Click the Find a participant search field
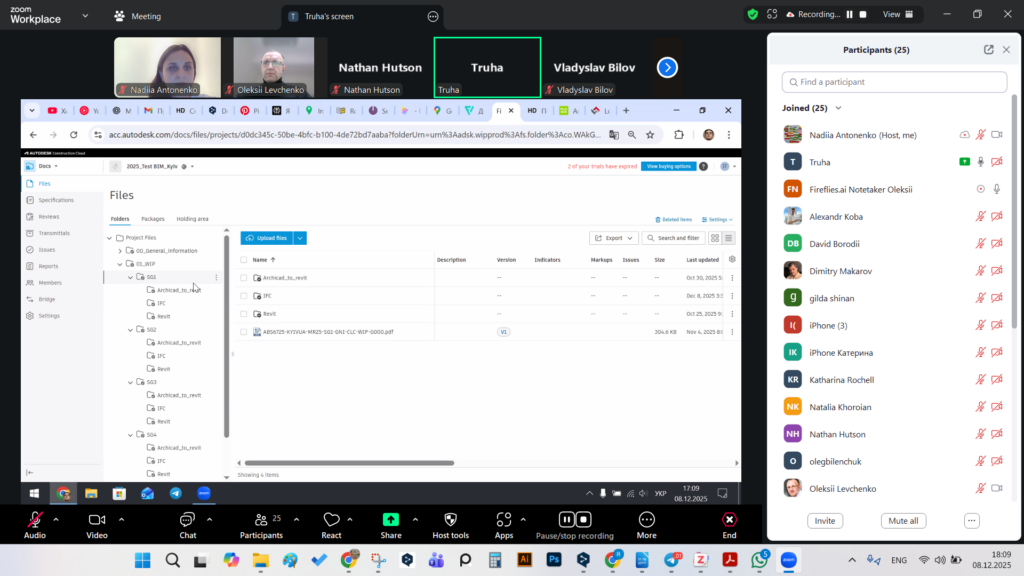 tap(894, 82)
